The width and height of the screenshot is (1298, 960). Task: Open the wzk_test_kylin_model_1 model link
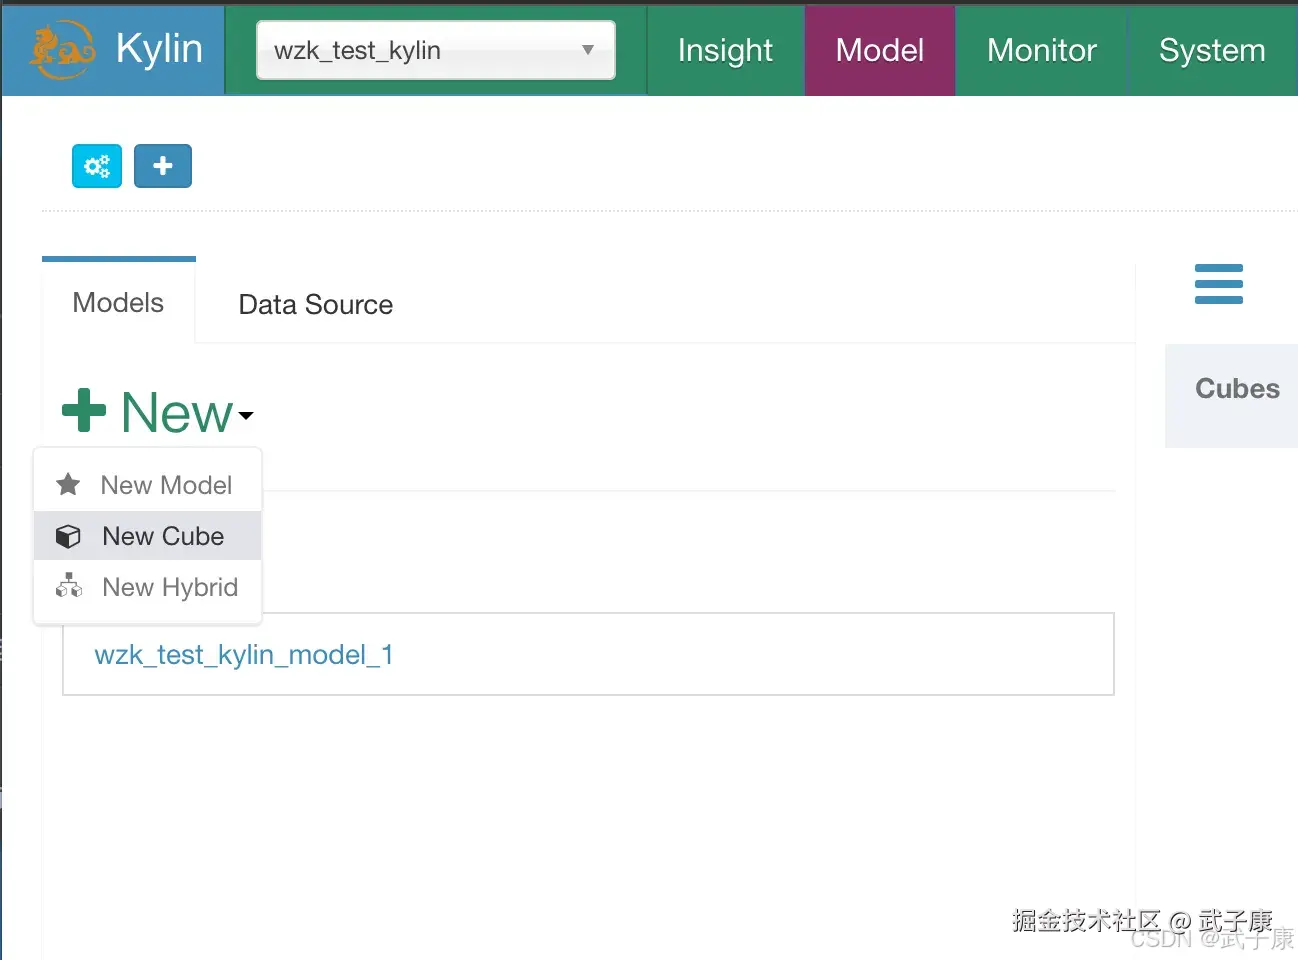(244, 655)
